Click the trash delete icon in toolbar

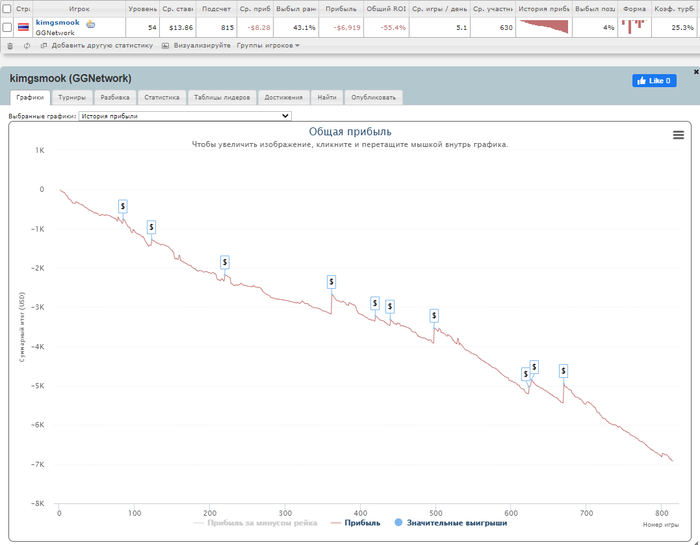(10, 46)
